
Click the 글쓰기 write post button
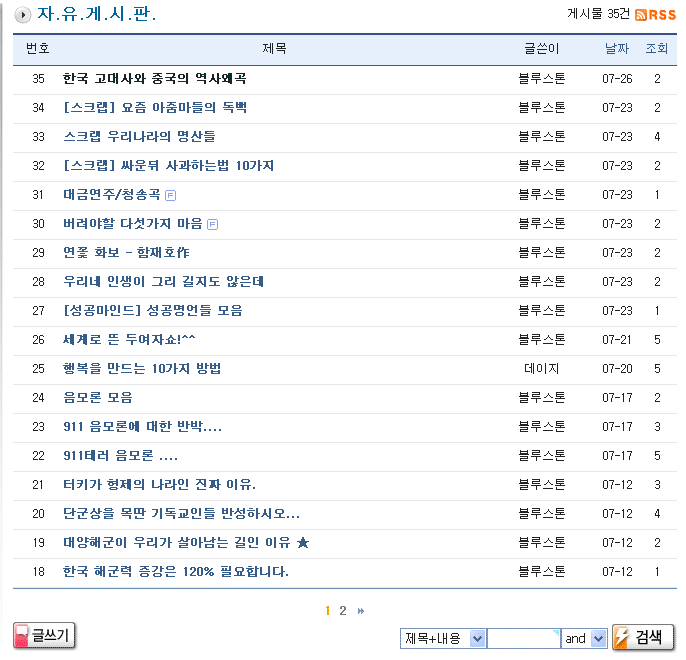point(44,636)
